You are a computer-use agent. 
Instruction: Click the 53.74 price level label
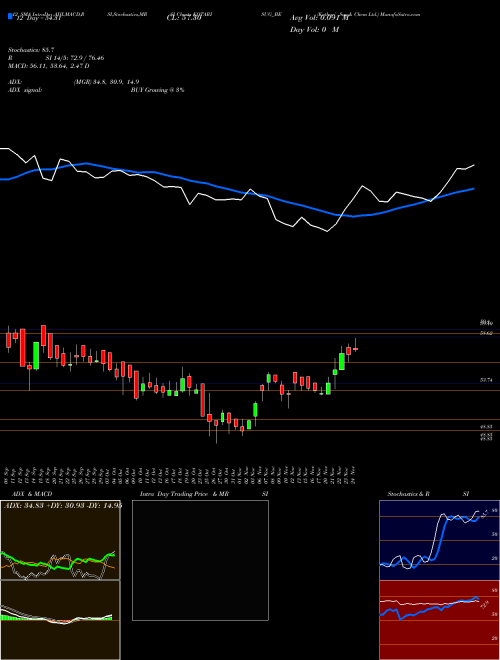point(486,380)
